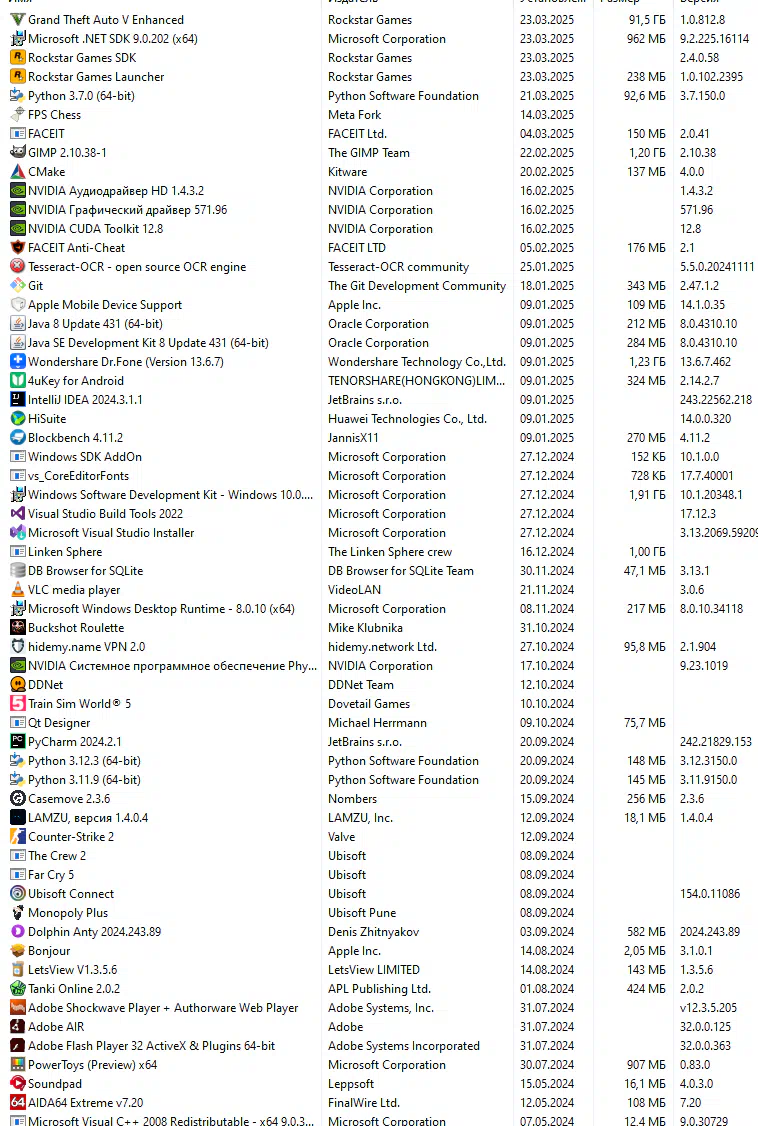Screen dimensions: 758x1126
Task: Click the Grand Theft Auto V Enhanced icon
Action: pyautogui.click(x=17, y=19)
